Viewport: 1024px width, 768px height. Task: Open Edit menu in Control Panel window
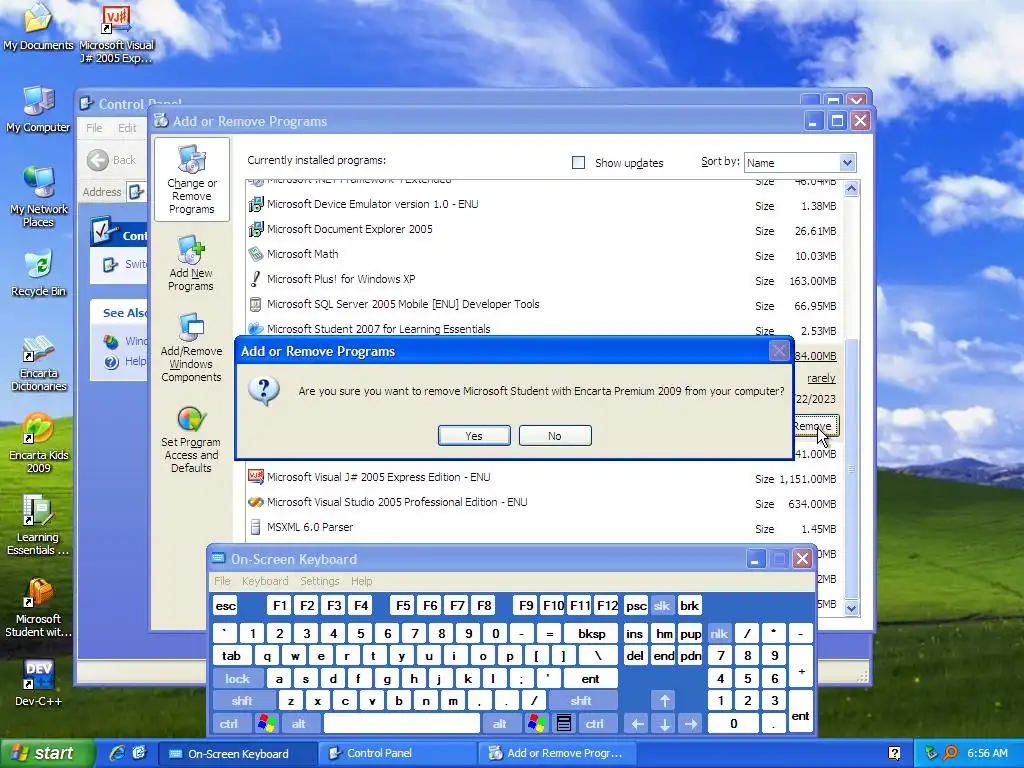pyautogui.click(x=127, y=128)
